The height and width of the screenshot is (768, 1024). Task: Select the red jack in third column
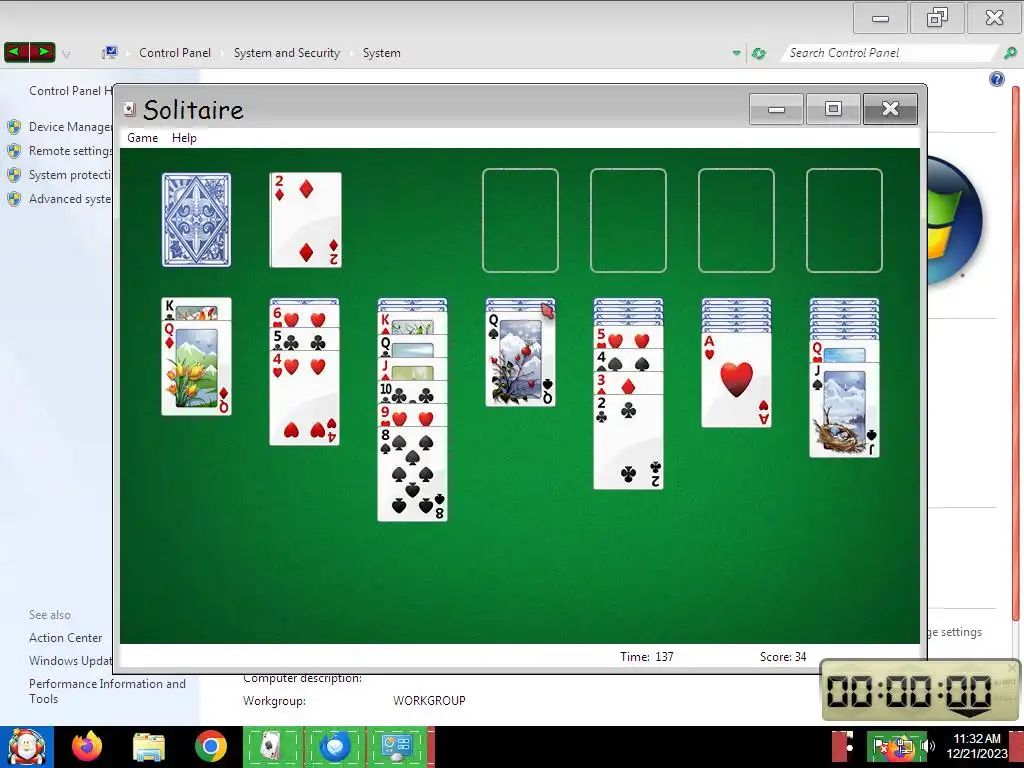pos(413,370)
